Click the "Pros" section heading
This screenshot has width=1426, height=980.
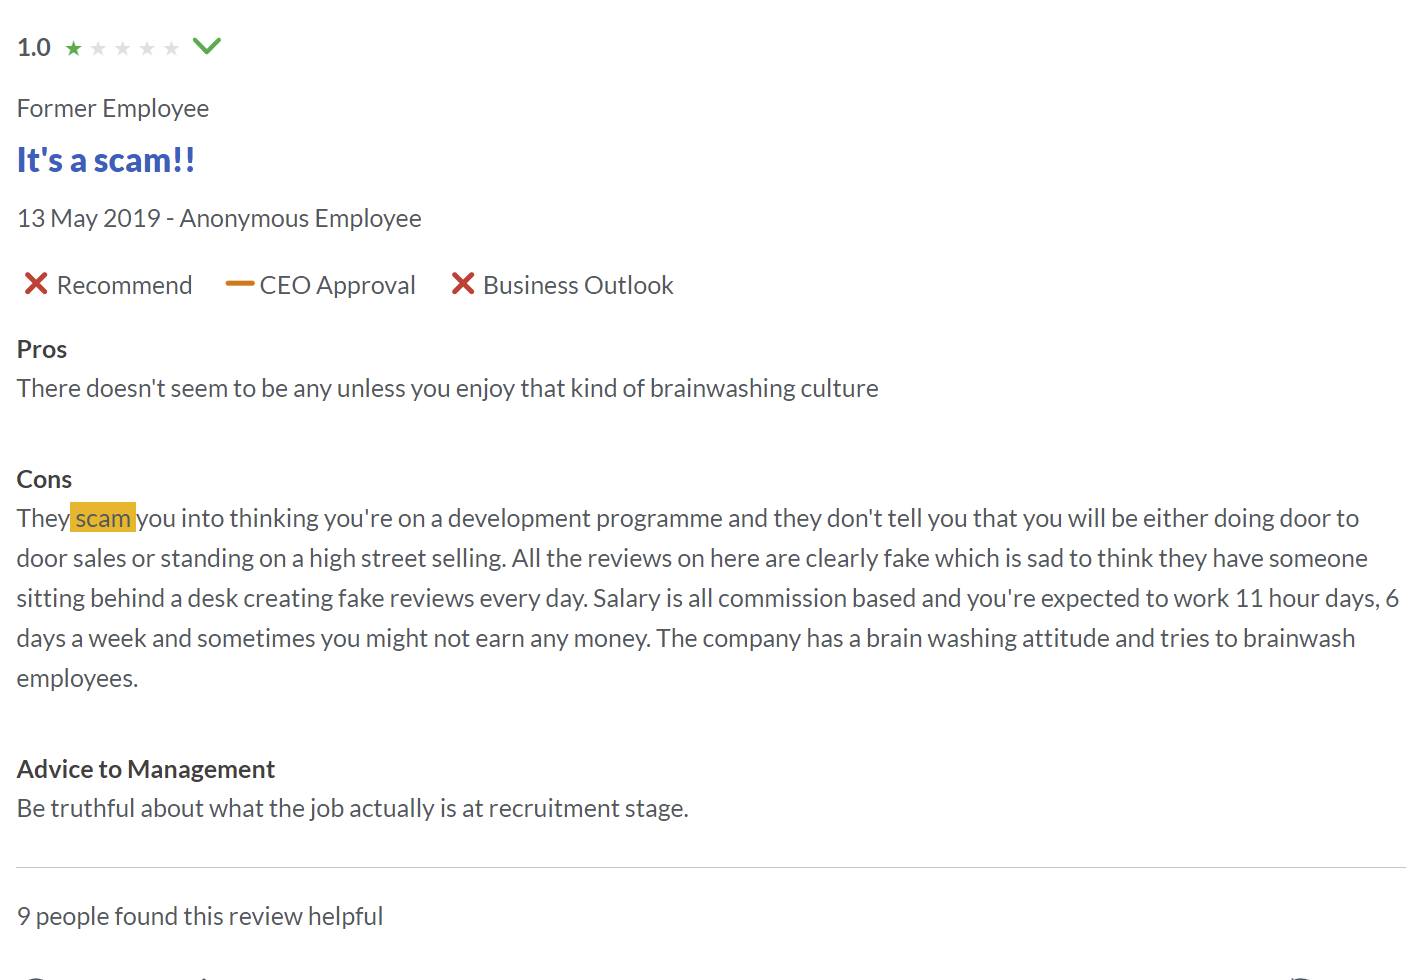click(42, 349)
